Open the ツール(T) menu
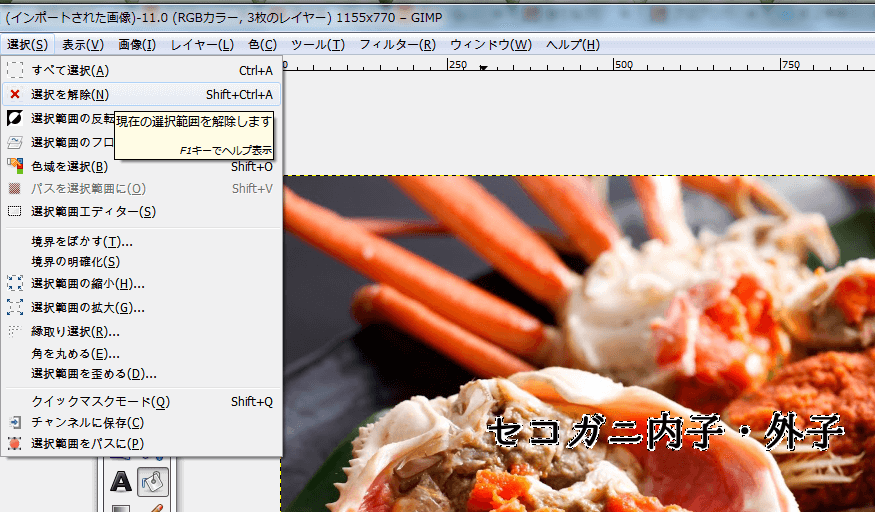The image size is (875, 512). [x=318, y=45]
